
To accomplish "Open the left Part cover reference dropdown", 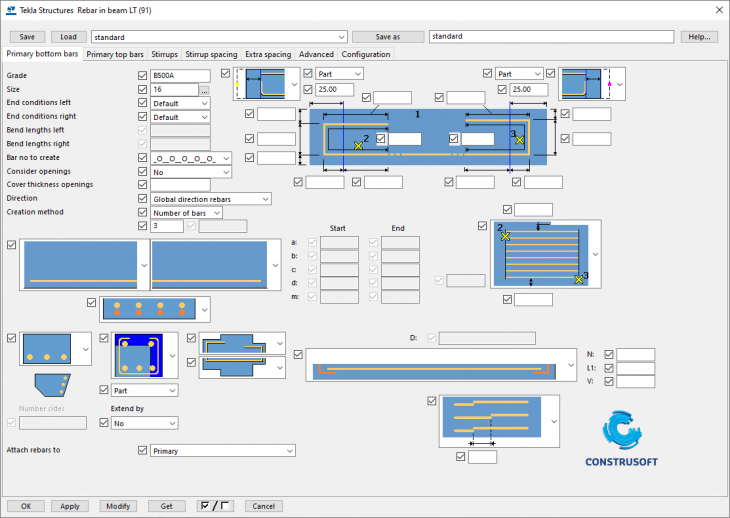I will 339,74.
